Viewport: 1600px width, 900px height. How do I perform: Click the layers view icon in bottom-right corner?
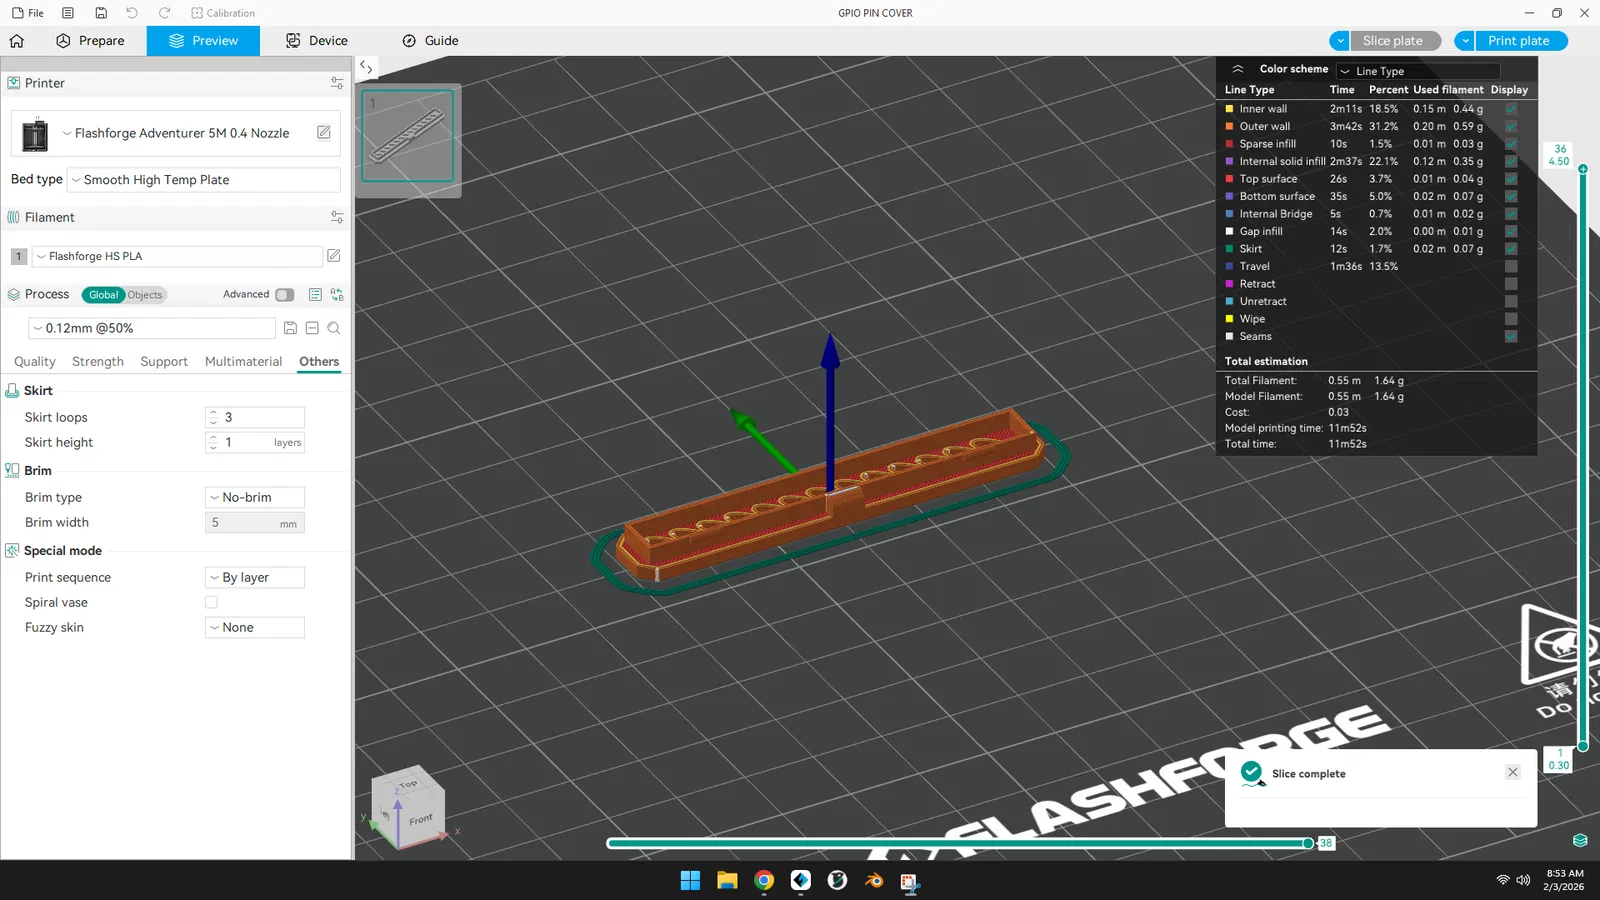pos(1580,840)
